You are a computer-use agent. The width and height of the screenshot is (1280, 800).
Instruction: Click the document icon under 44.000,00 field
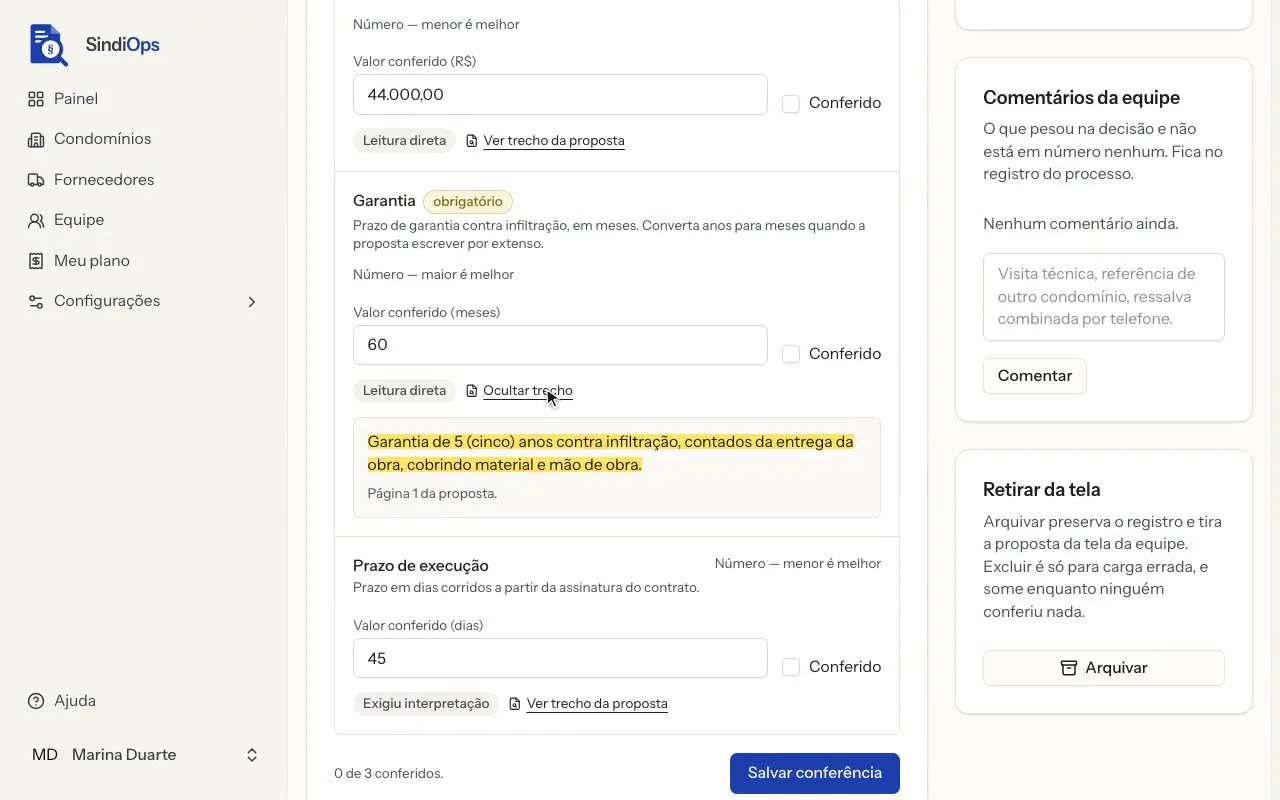point(472,141)
